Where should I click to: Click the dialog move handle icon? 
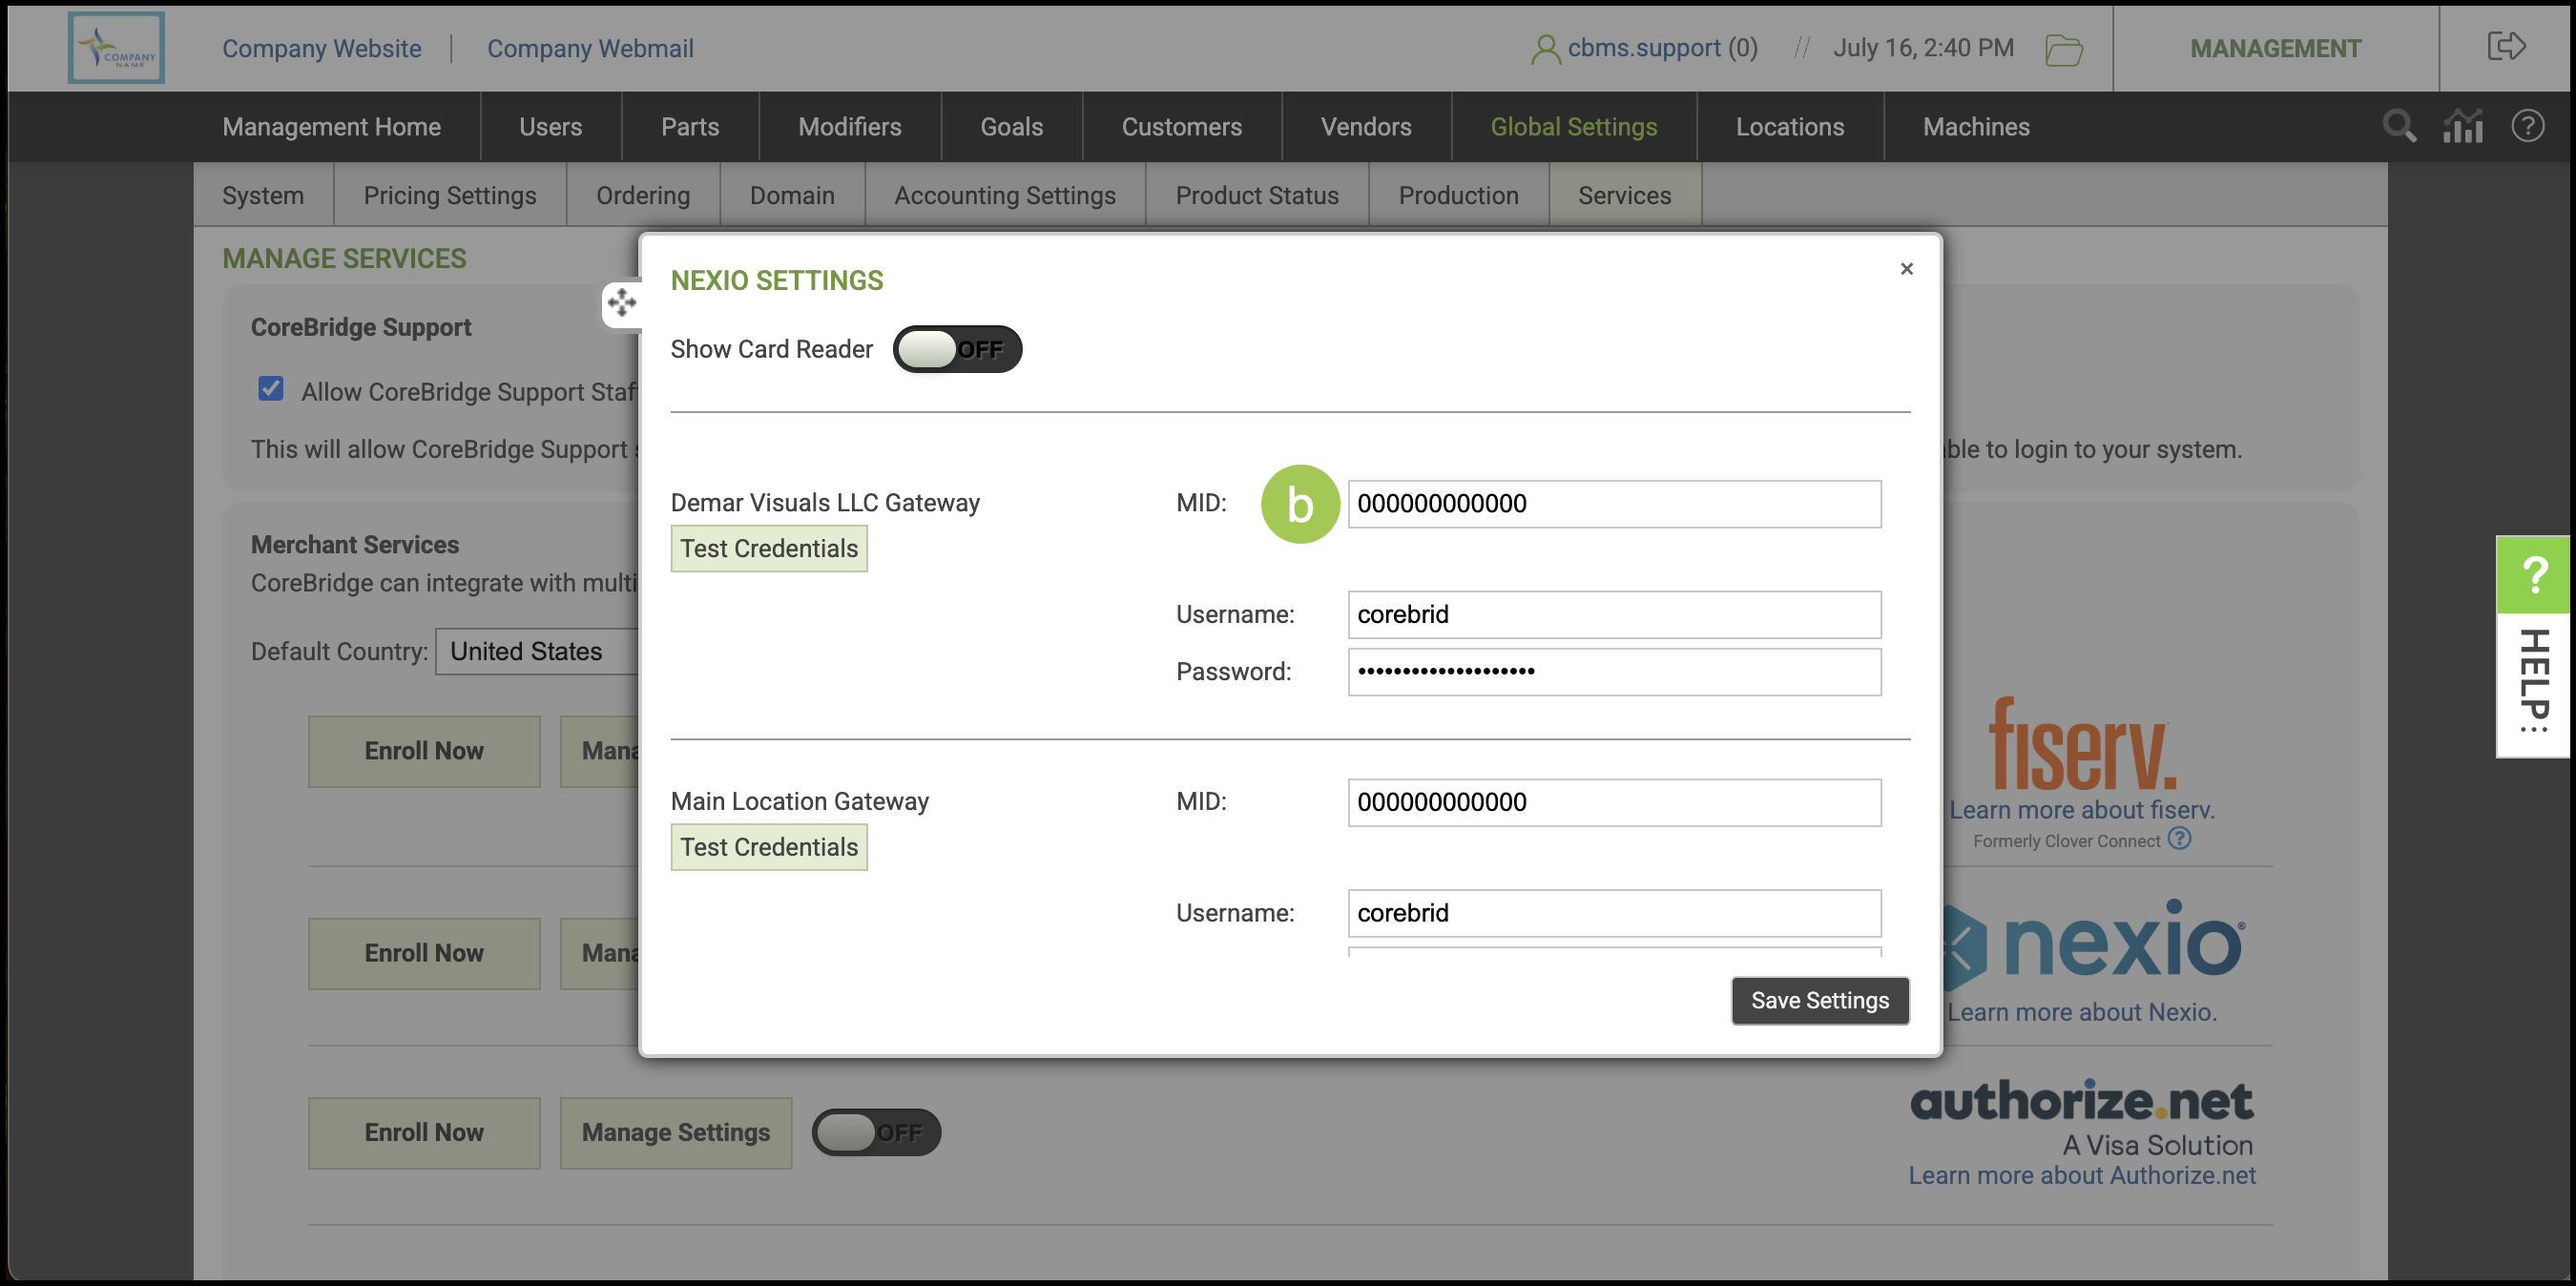(621, 302)
